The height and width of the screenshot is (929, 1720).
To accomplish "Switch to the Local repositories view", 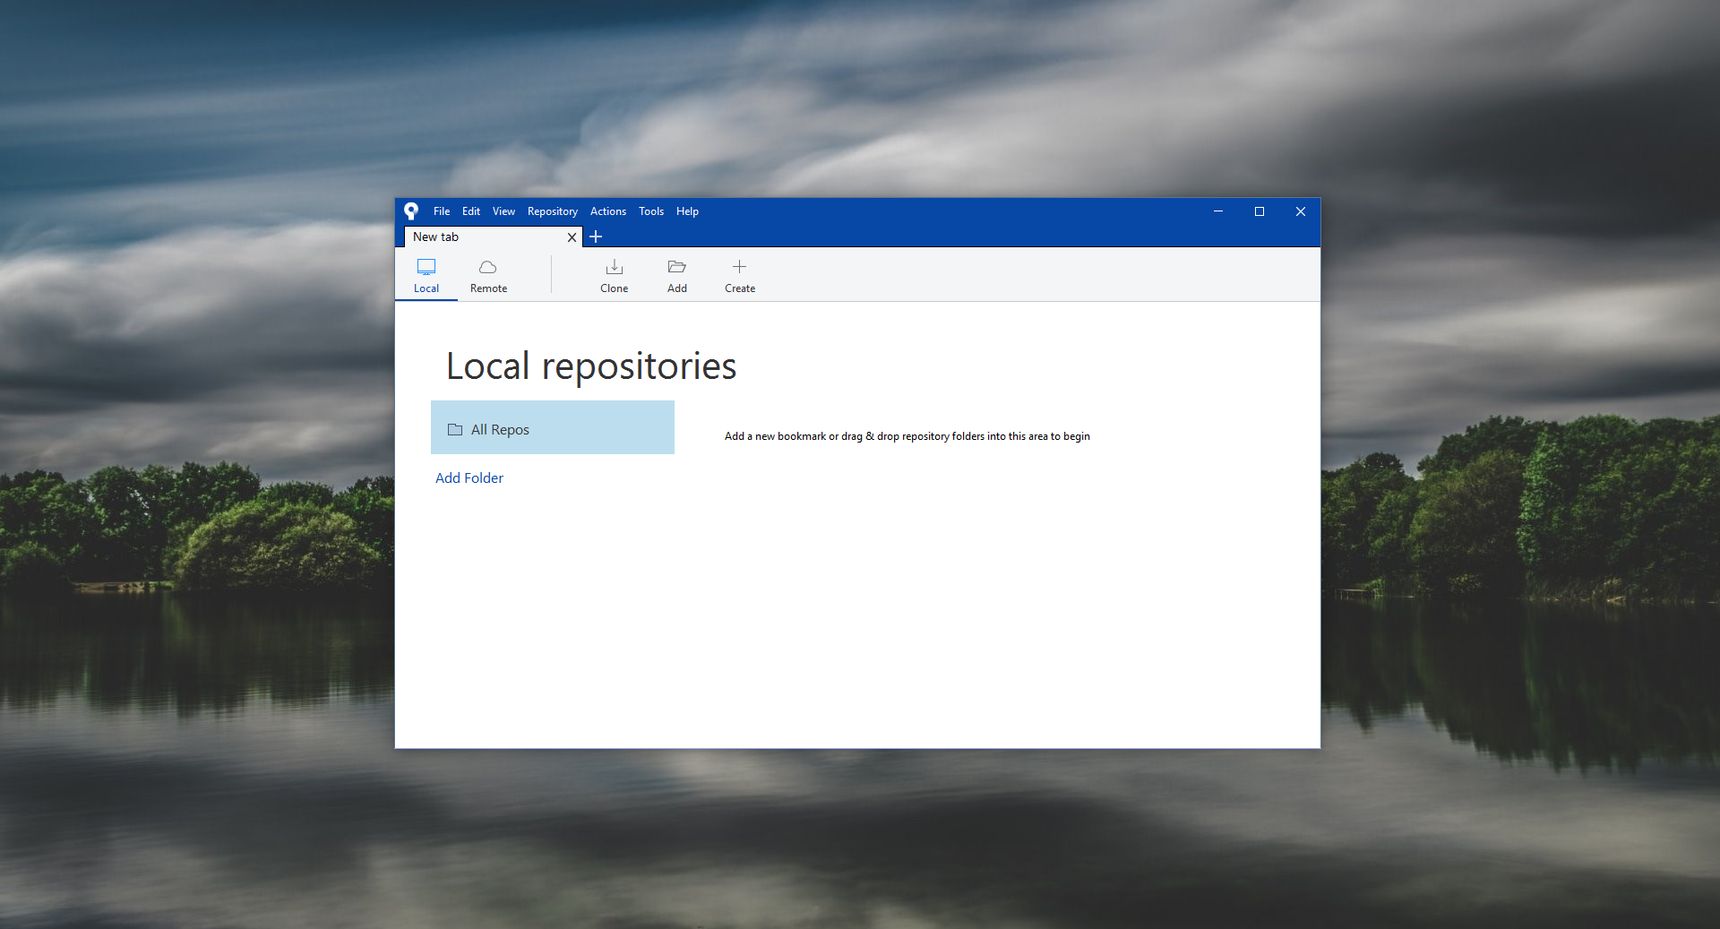I will [426, 276].
